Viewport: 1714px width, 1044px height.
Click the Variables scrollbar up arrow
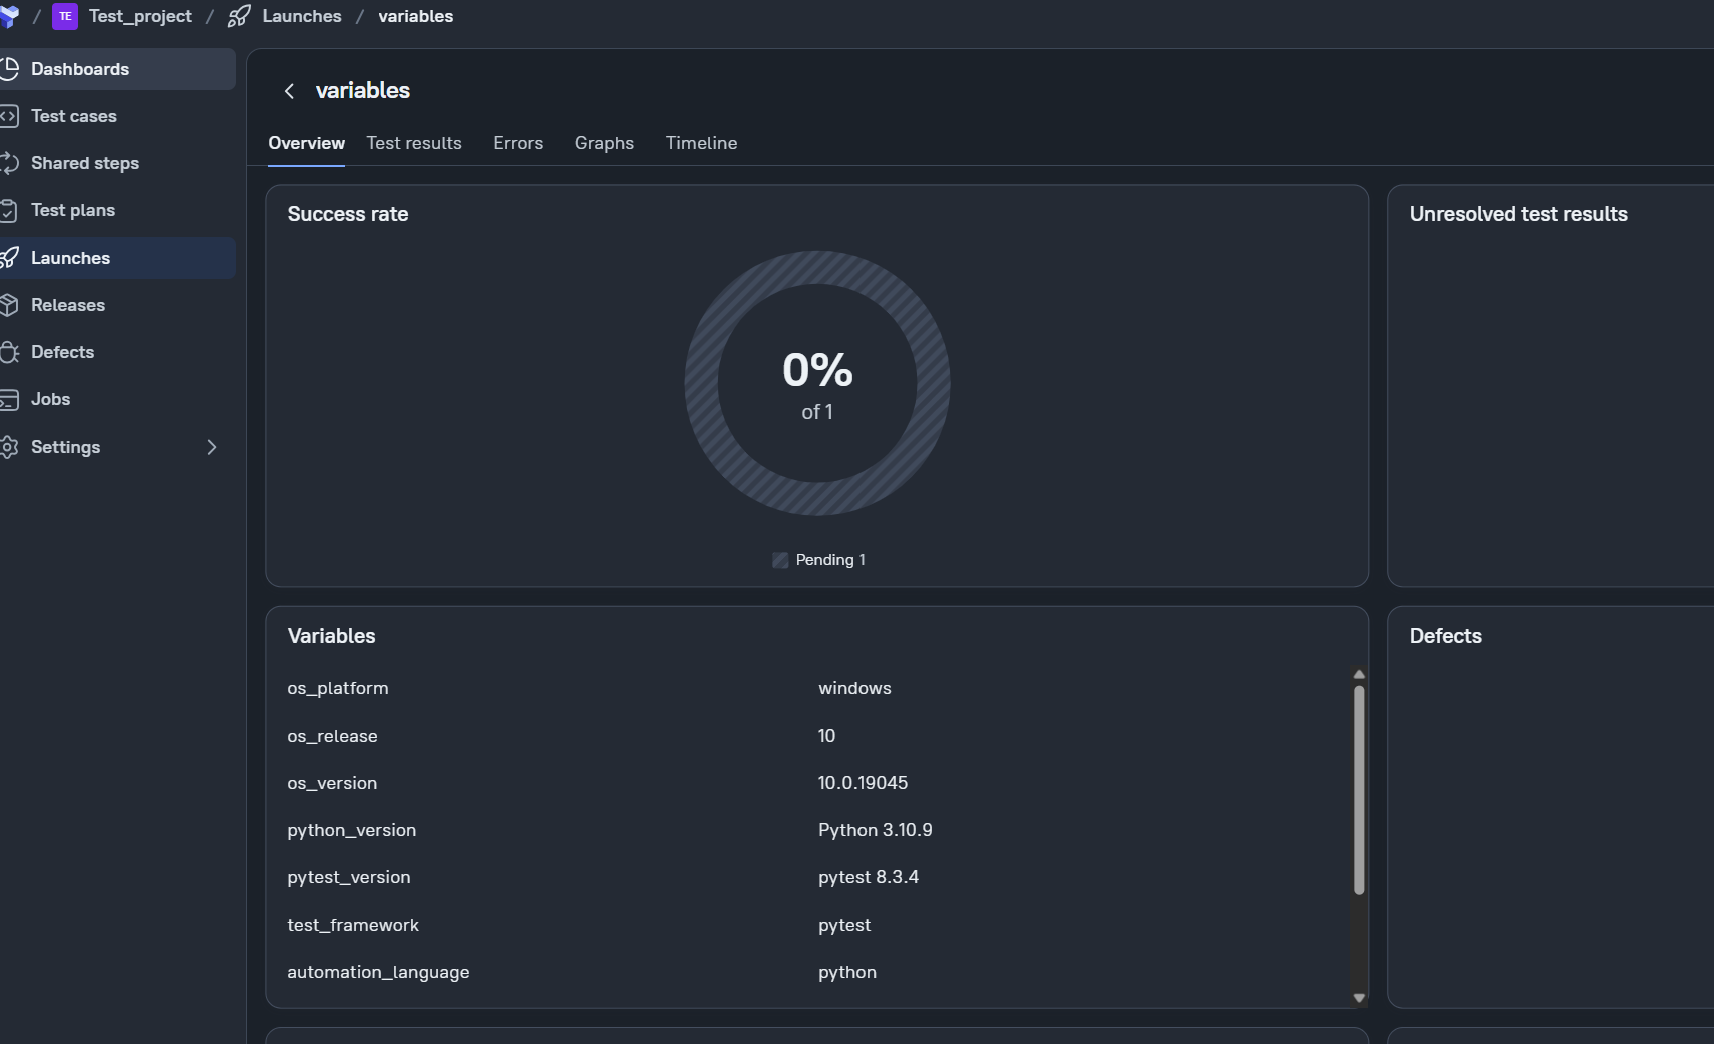pos(1359,675)
